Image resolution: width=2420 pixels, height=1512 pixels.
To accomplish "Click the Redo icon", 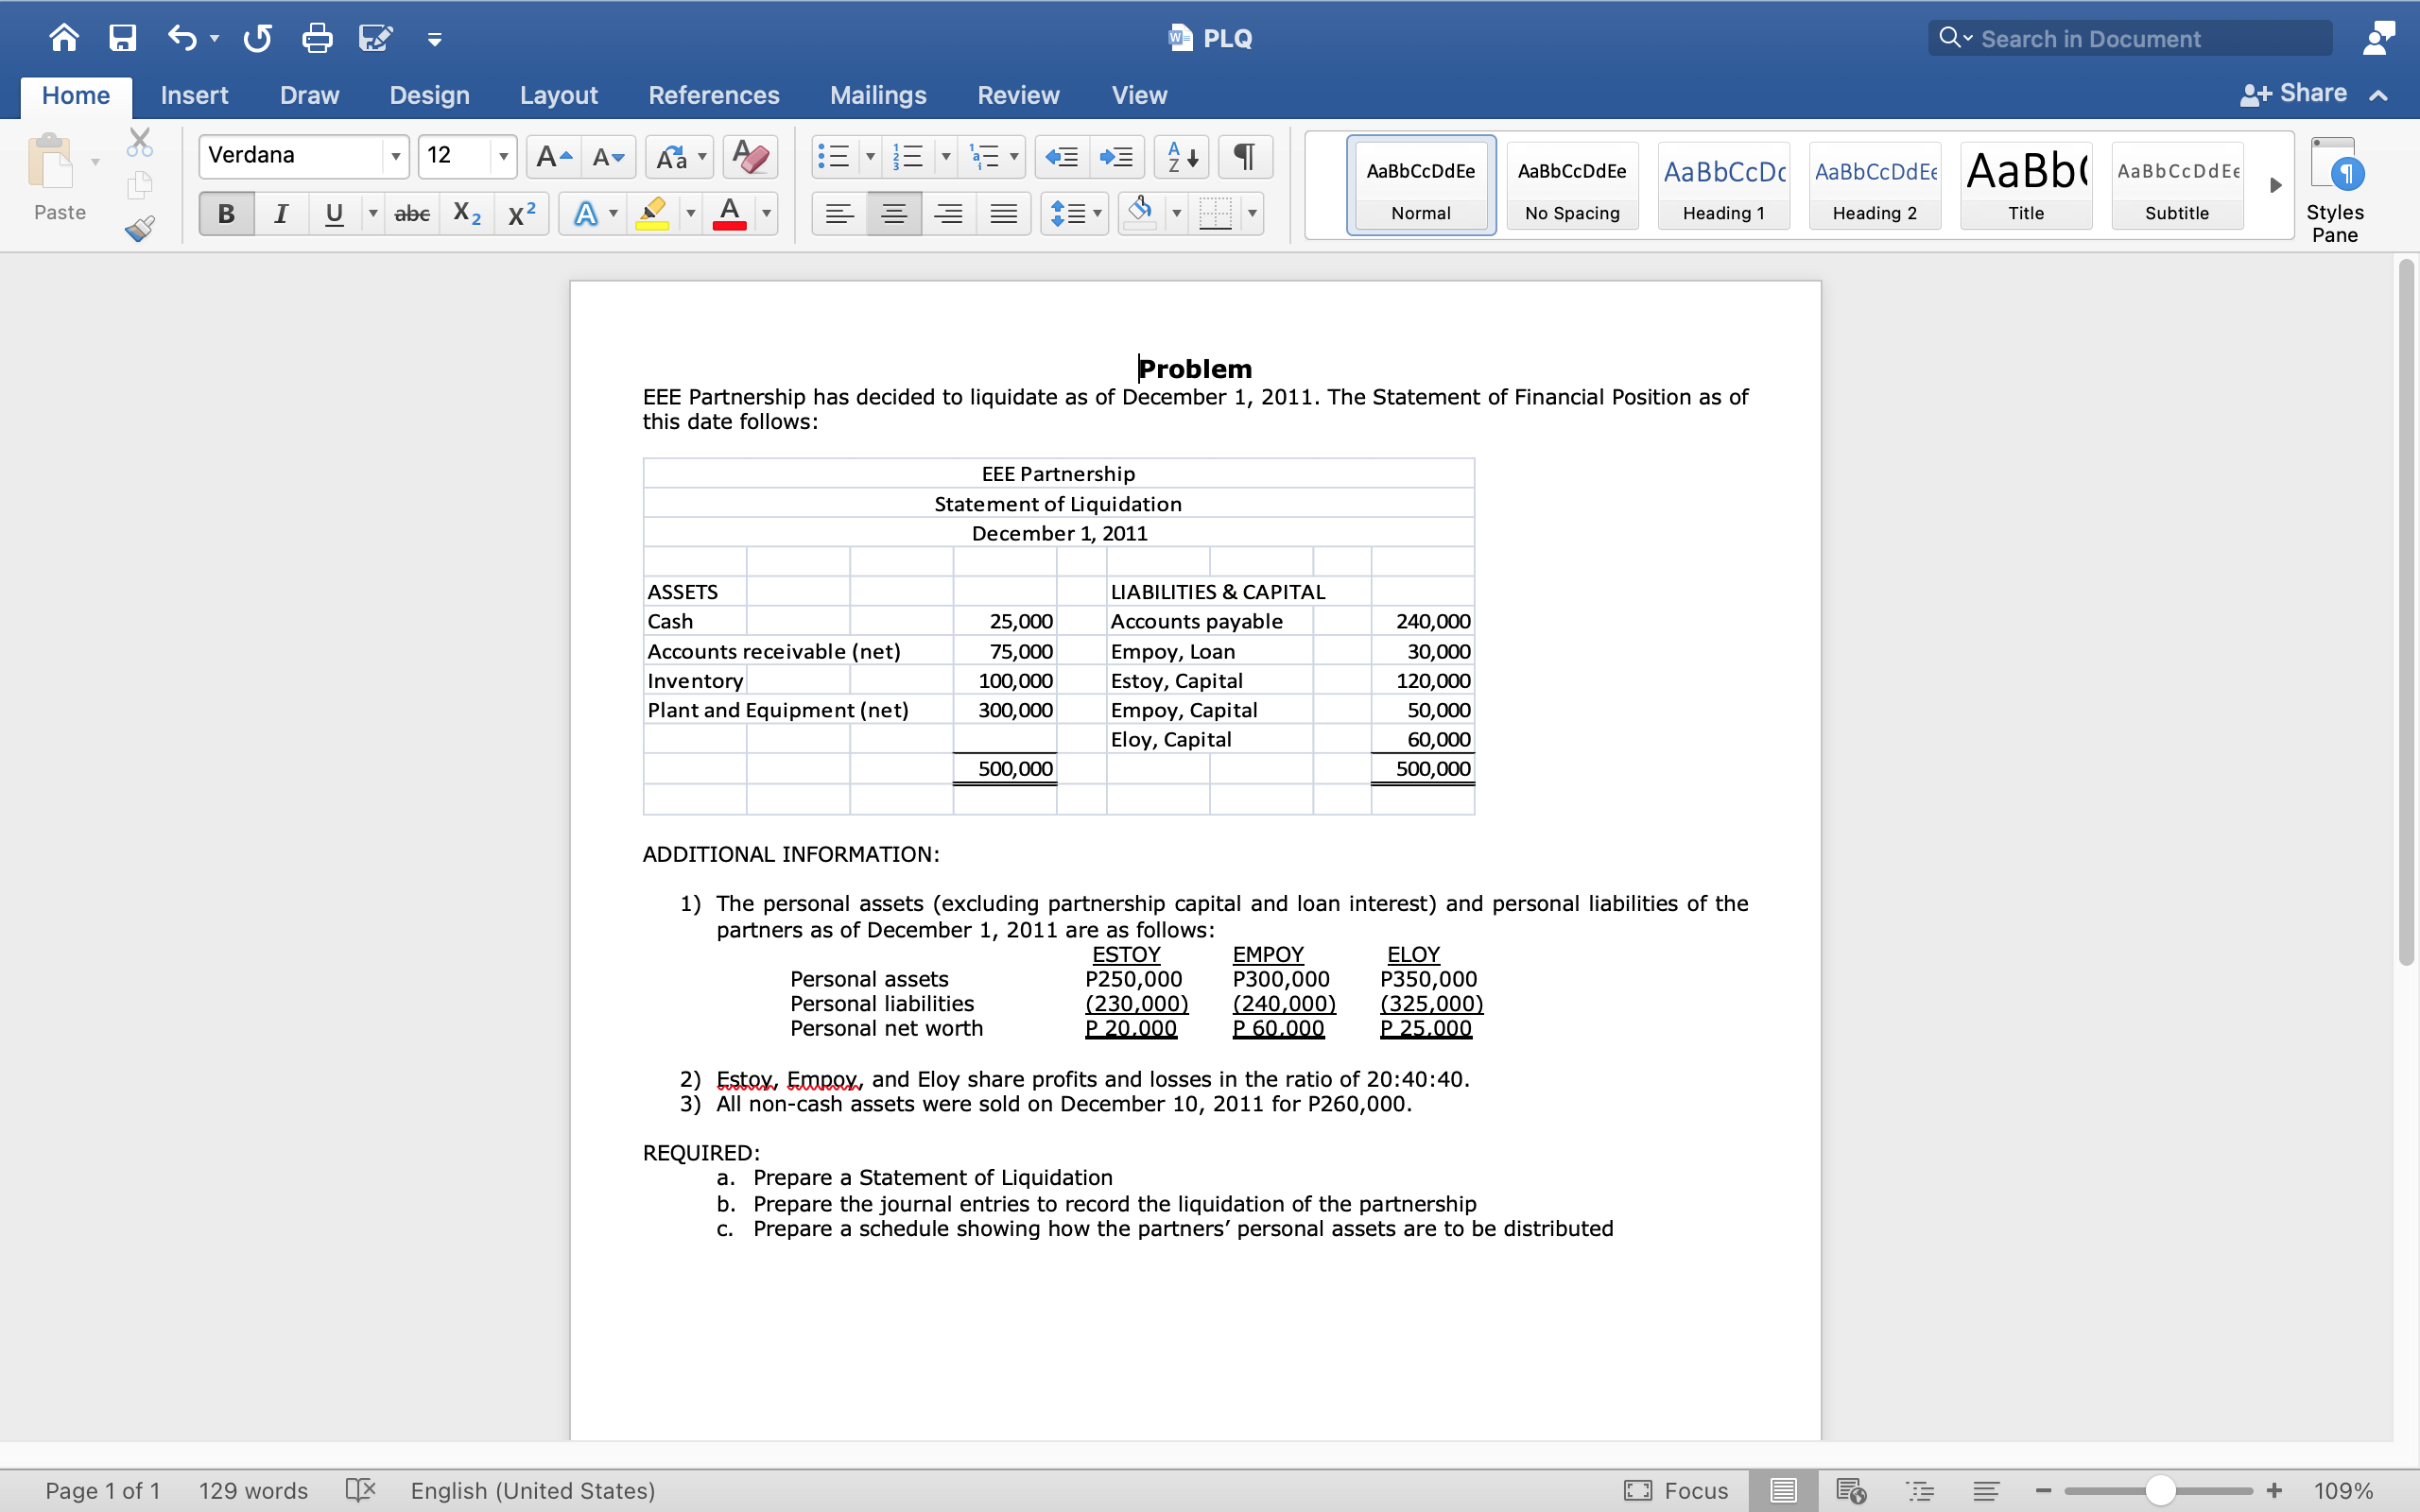I will (x=256, y=37).
